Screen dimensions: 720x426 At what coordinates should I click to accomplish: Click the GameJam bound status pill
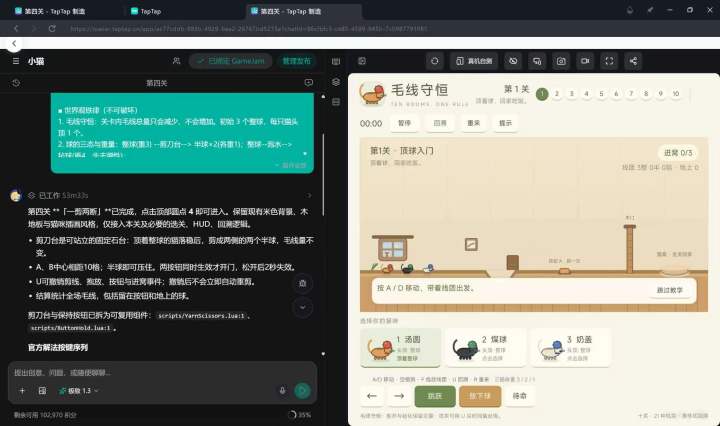tap(231, 61)
